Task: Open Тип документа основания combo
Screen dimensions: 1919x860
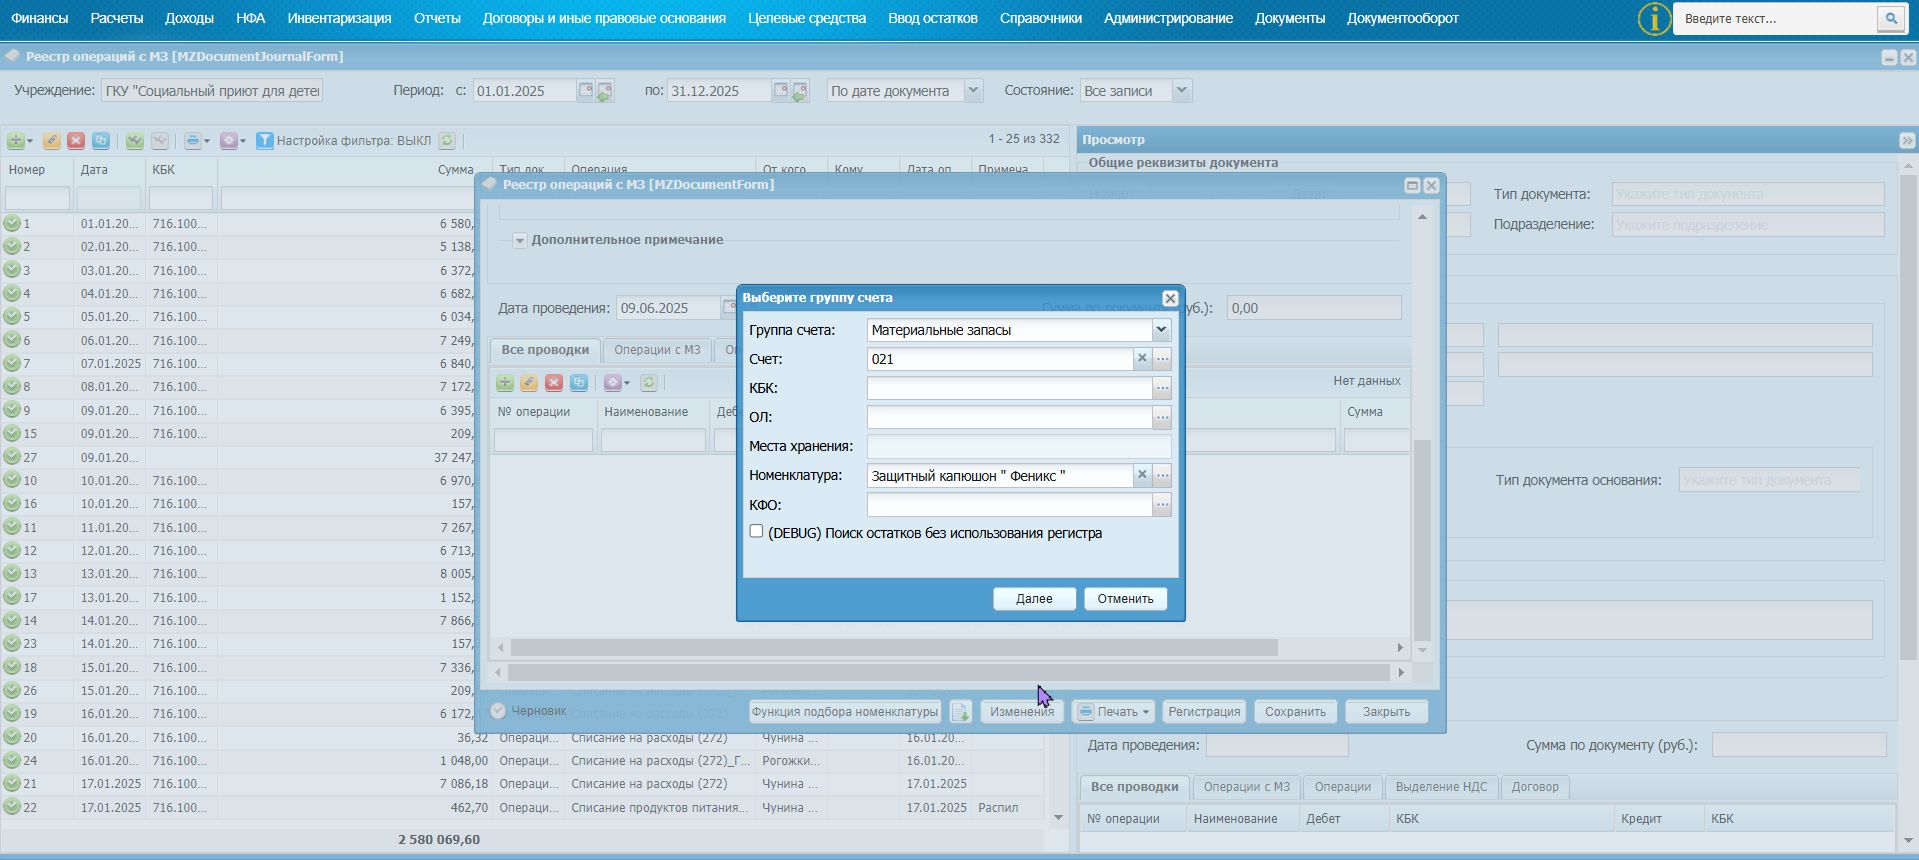Action: click(1769, 480)
